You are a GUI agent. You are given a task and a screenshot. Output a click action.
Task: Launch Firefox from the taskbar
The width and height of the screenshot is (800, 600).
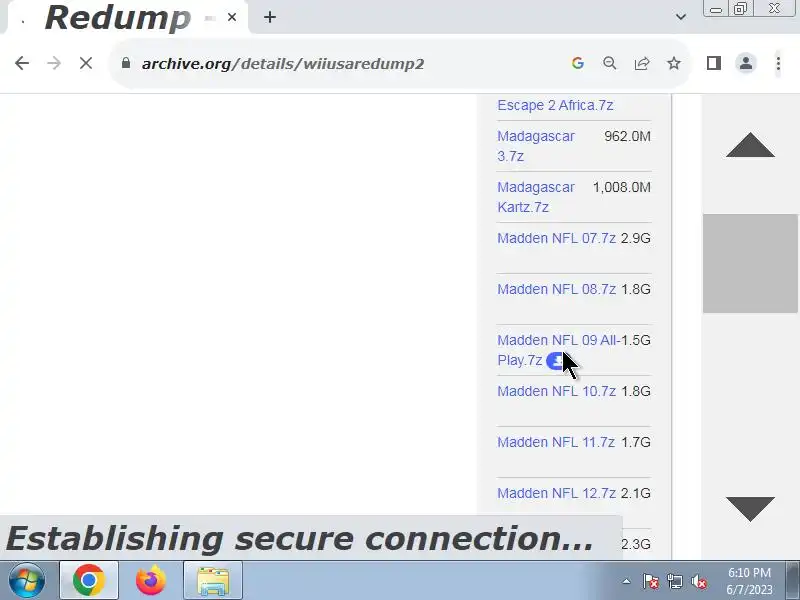(x=151, y=581)
